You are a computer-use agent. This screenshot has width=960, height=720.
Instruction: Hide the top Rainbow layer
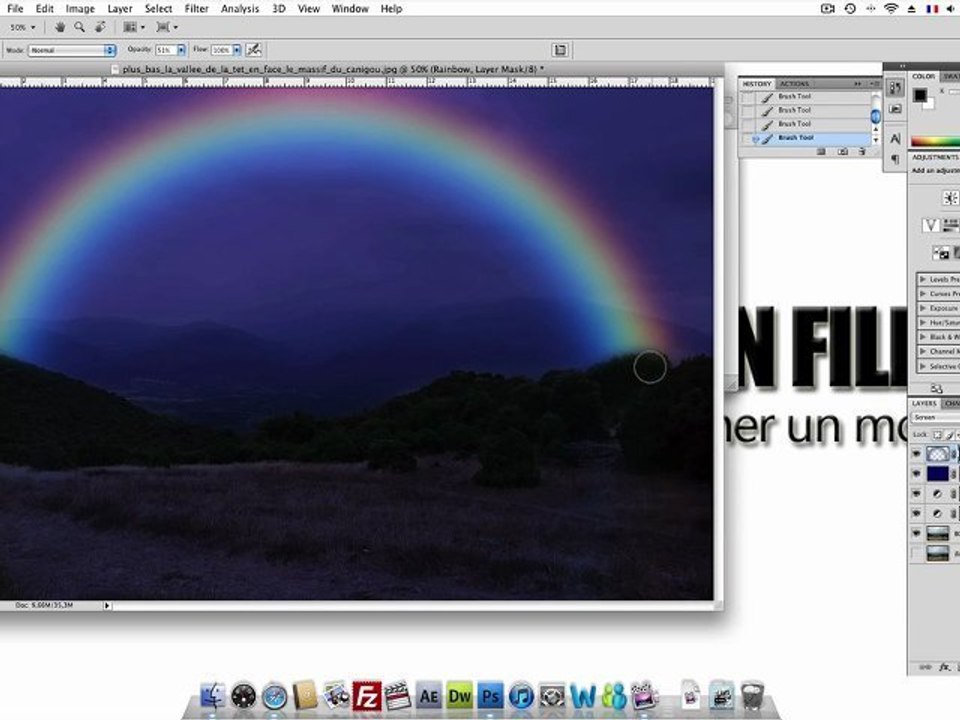click(x=917, y=454)
